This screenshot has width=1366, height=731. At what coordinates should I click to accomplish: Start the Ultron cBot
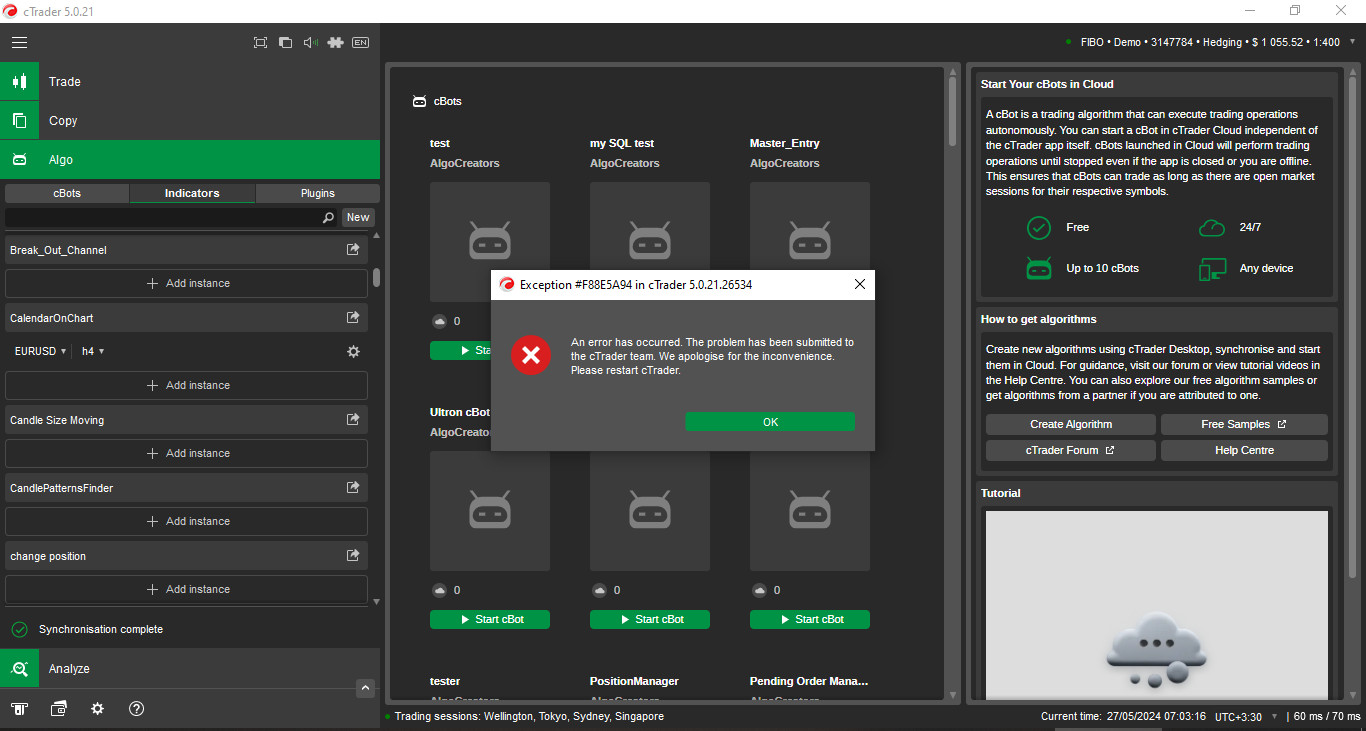[x=490, y=619]
